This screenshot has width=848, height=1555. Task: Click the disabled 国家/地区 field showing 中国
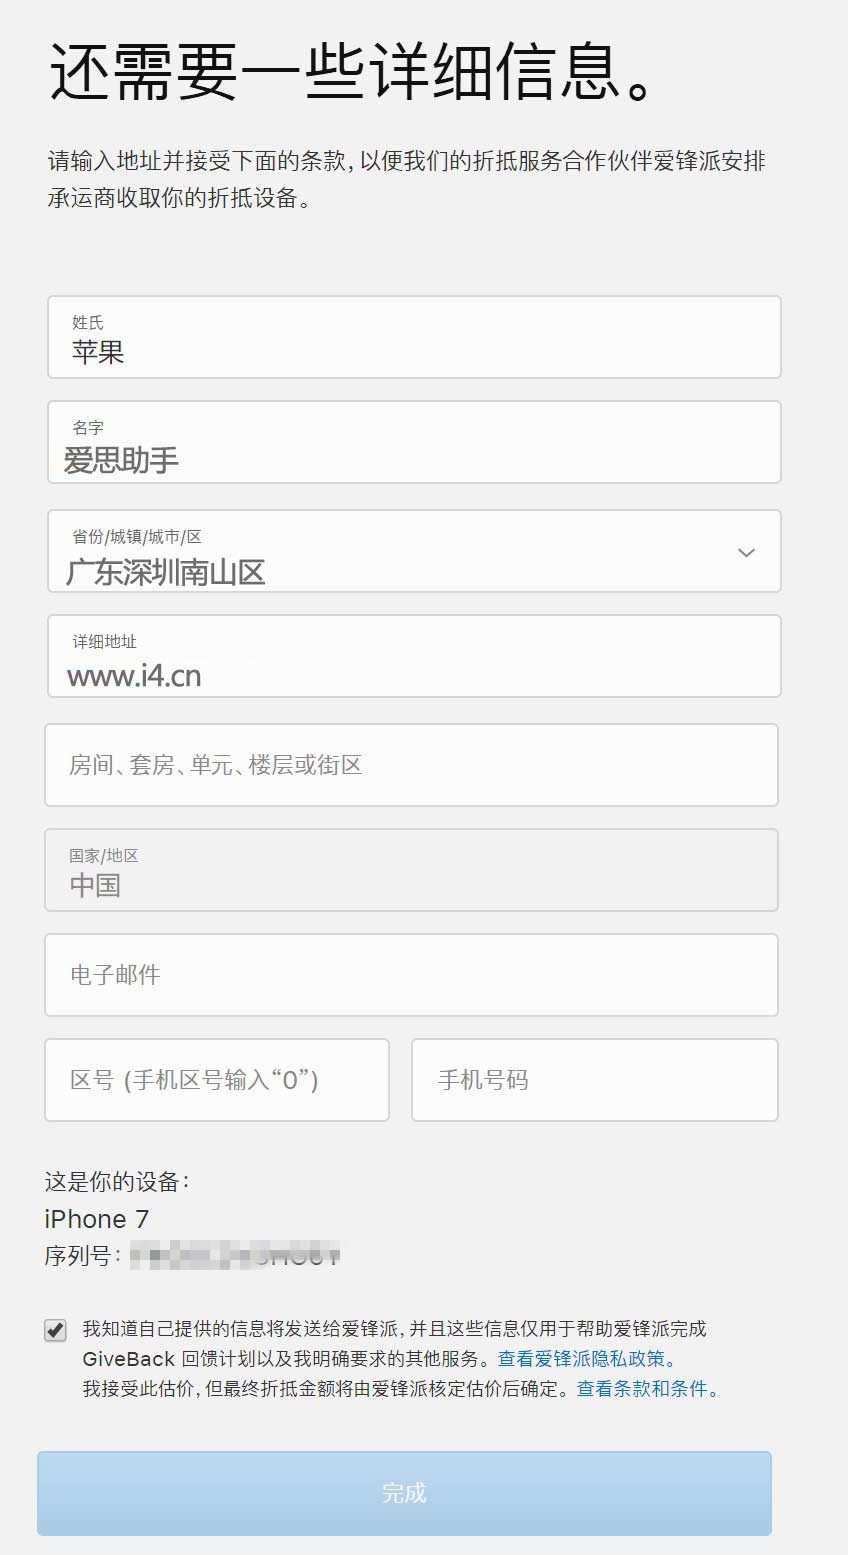411,870
